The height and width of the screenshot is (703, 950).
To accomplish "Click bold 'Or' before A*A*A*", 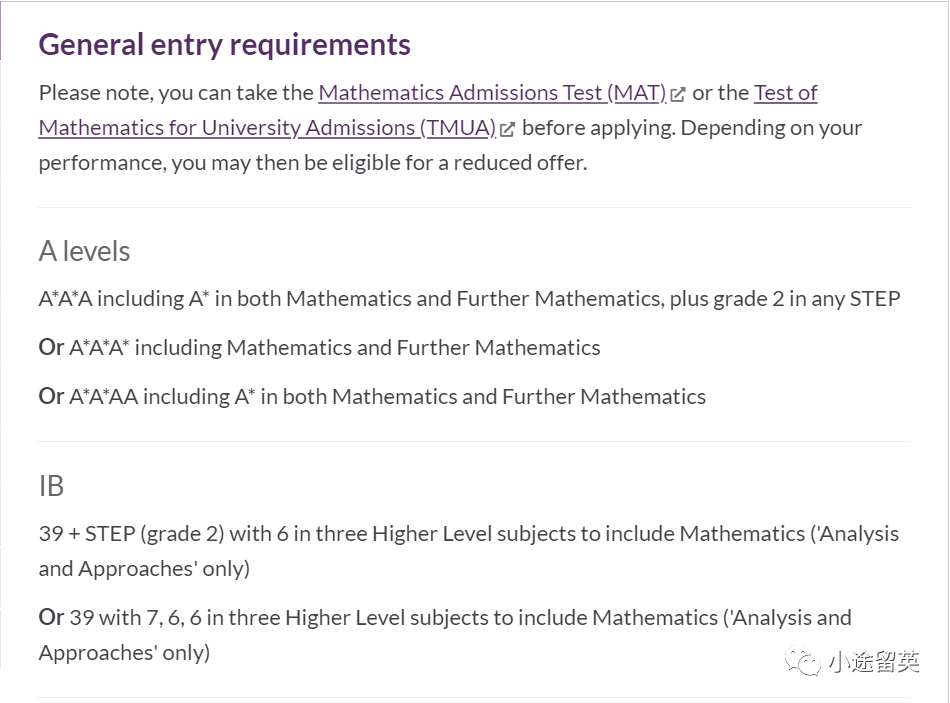I will [x=51, y=347].
